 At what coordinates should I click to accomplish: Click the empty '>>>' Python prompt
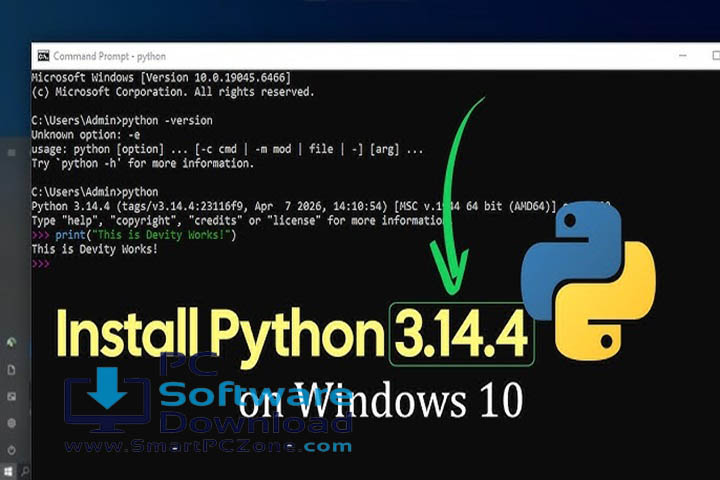(x=40, y=264)
